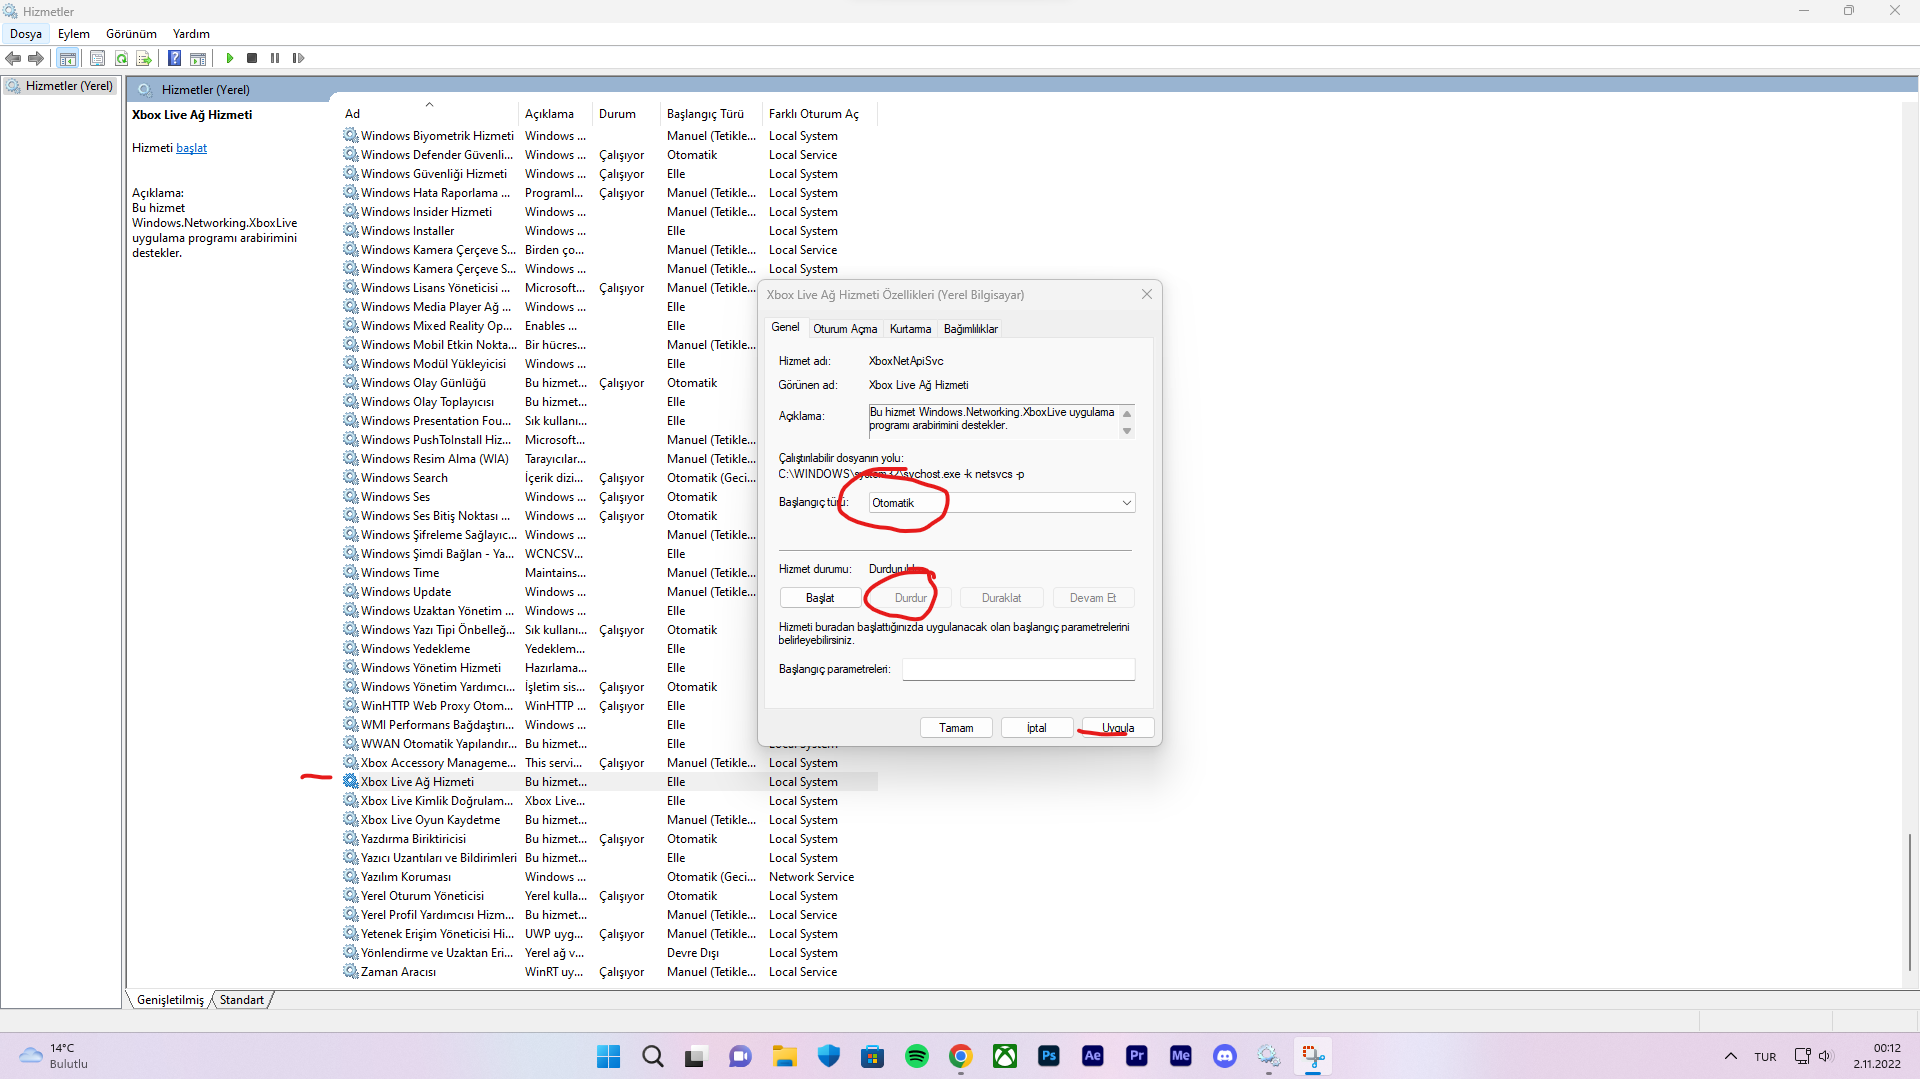1920x1079 pixels.
Task: Open the TUR language indicator in the tray
Action: [1765, 1057]
